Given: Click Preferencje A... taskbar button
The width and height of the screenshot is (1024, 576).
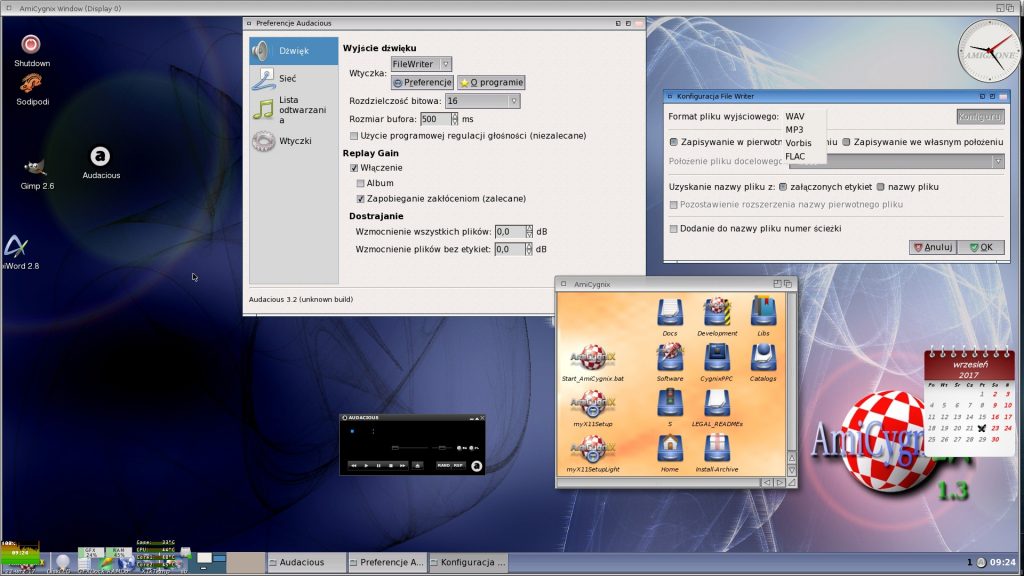Looking at the screenshot, I should [387, 562].
